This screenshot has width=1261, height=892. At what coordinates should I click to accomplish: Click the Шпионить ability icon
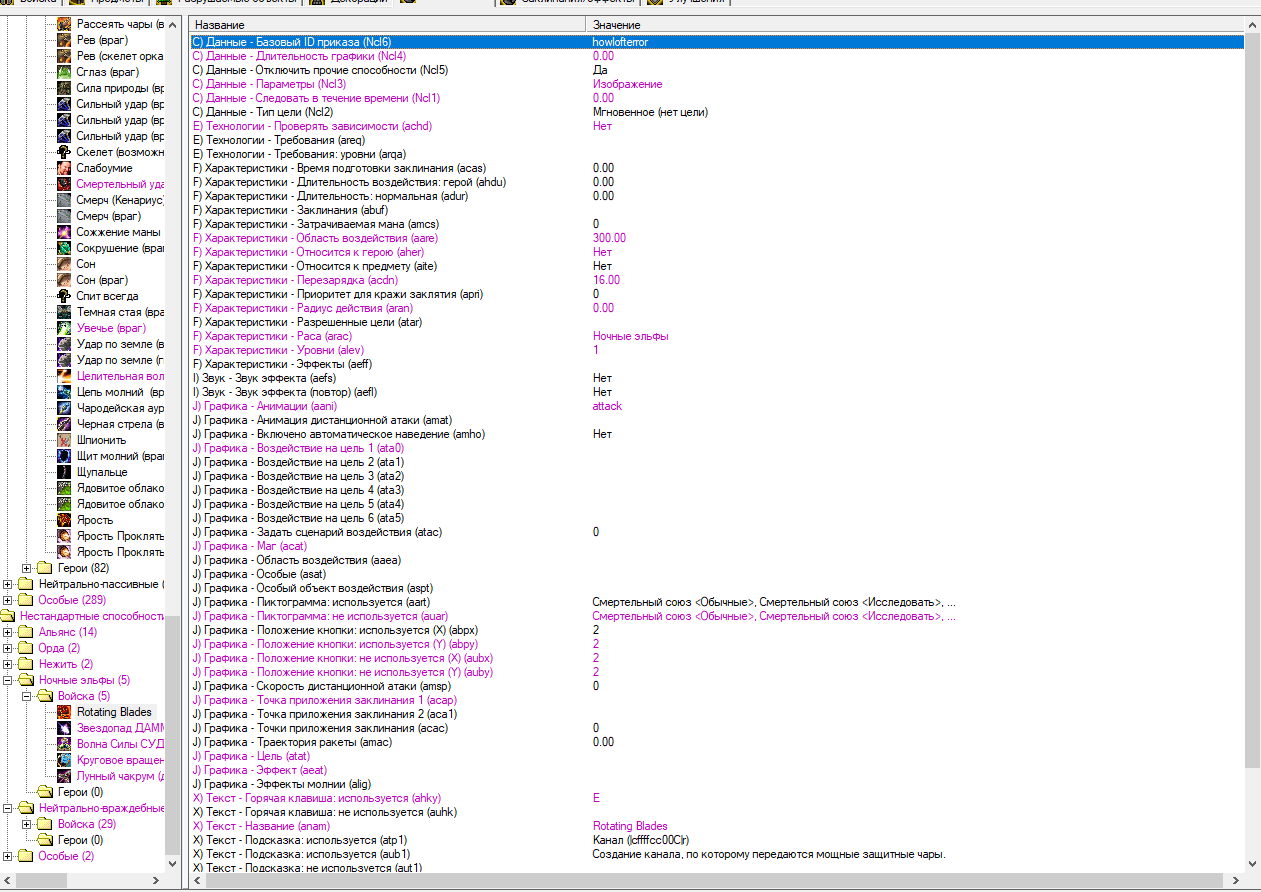[64, 440]
